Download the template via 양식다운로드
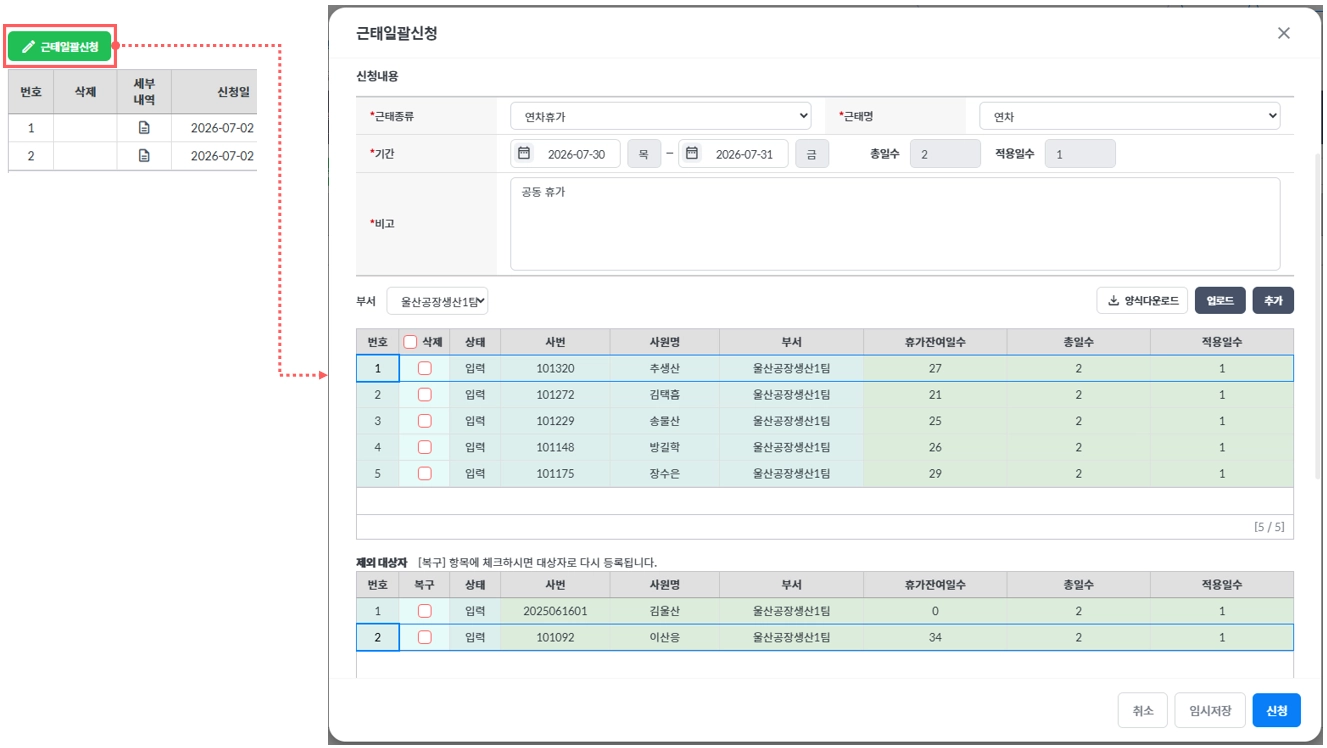1327x748 pixels. point(1143,300)
